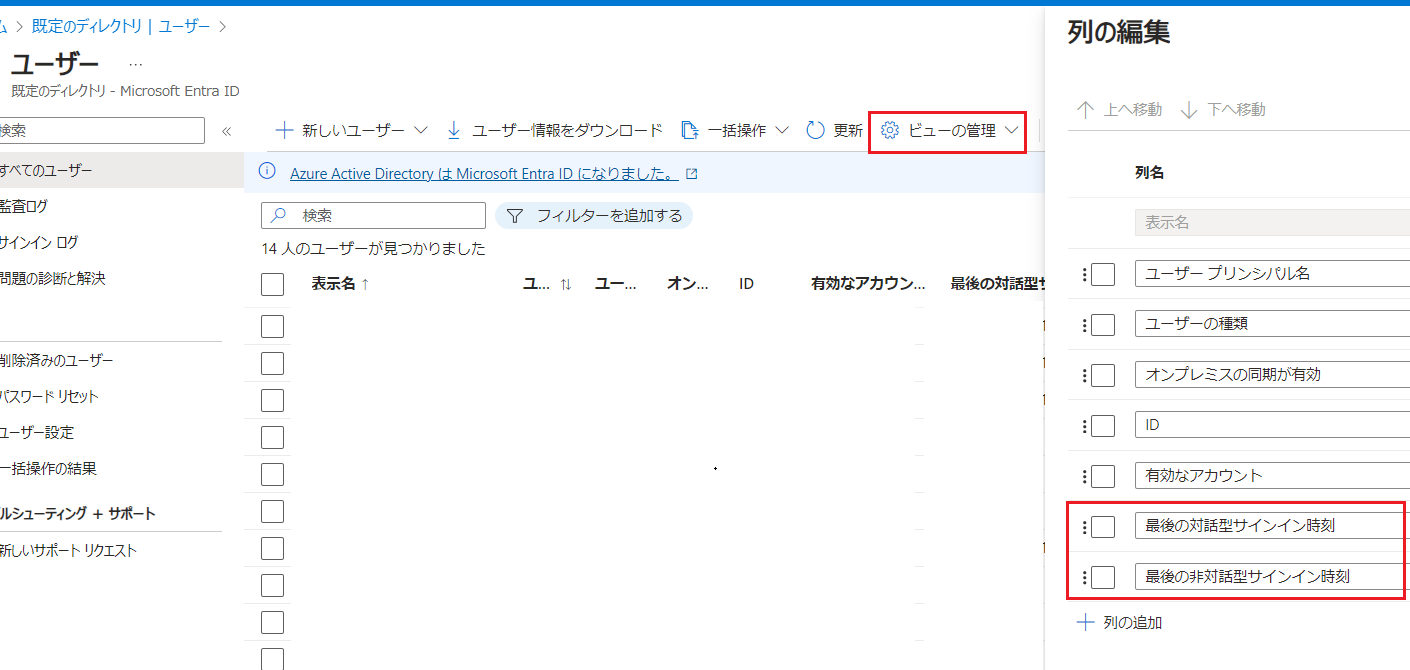Click the info icon on the Entra ID banner
This screenshot has width=1410, height=670.
pos(267,173)
